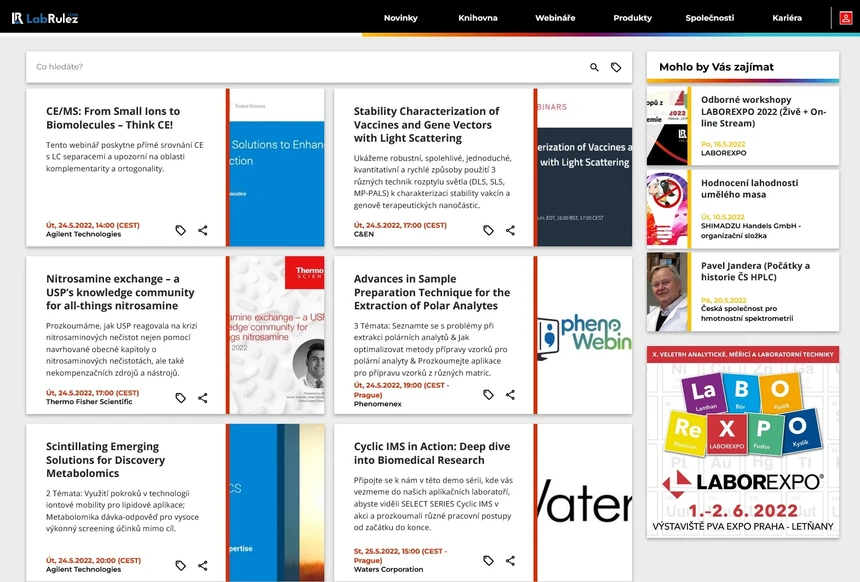Click 'SHIMADZU Handels GmbH' sidebar text
The image size is (860, 582).
point(751,230)
